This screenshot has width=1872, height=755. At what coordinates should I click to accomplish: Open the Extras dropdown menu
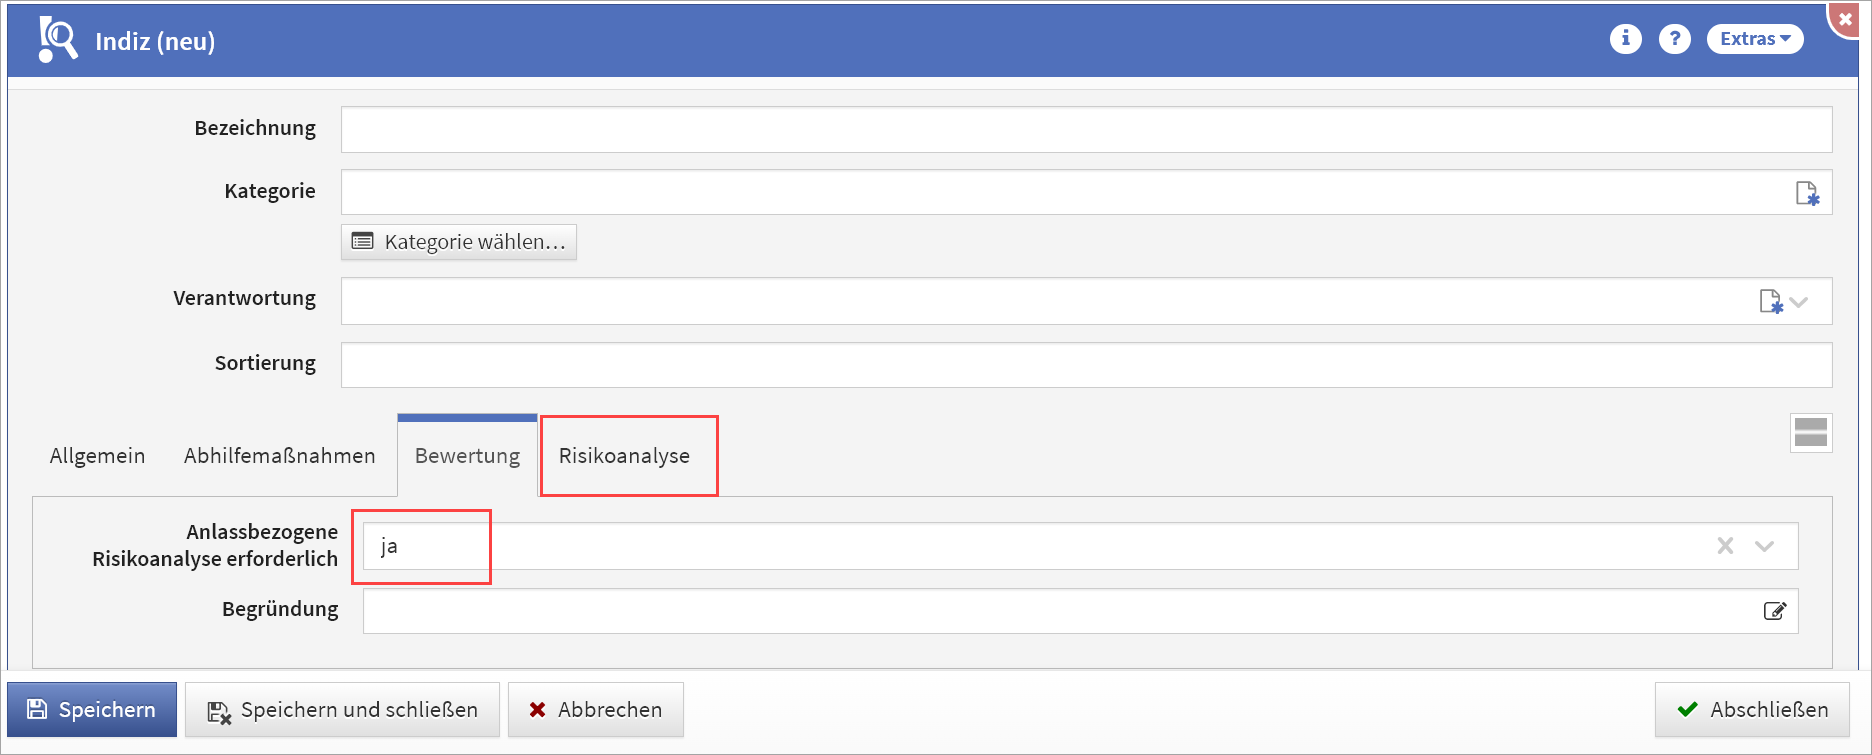1755,39
